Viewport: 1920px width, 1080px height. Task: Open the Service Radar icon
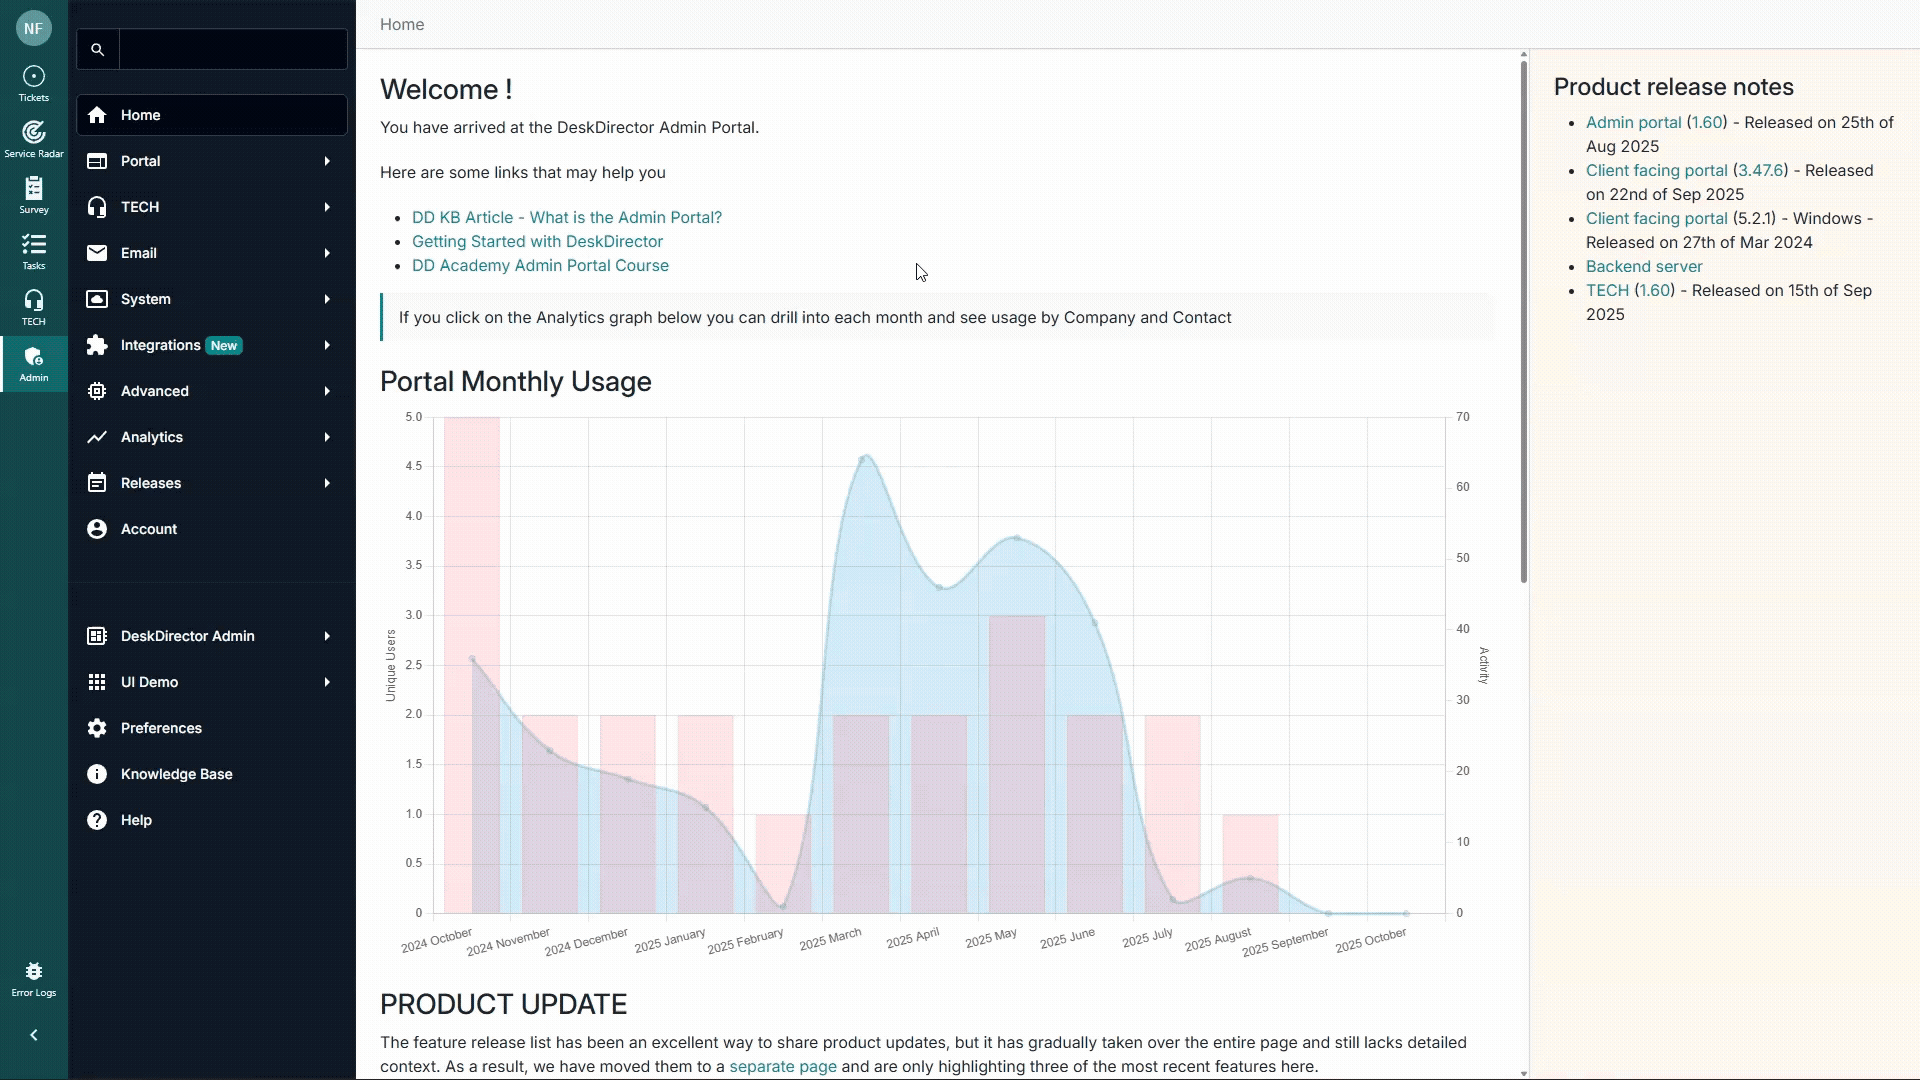[33, 139]
